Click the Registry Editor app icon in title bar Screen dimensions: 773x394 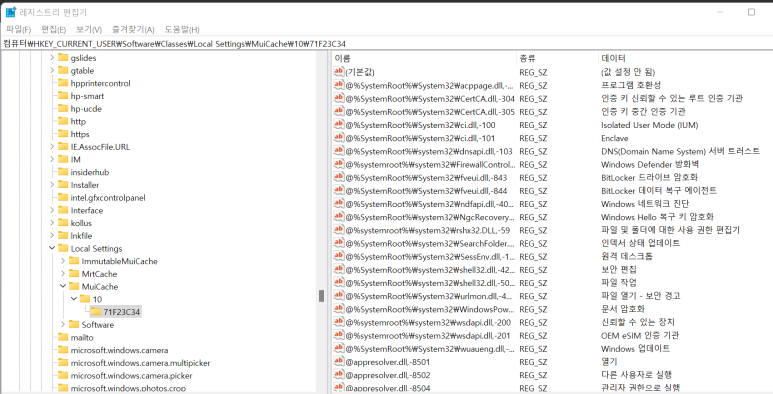(x=10, y=12)
